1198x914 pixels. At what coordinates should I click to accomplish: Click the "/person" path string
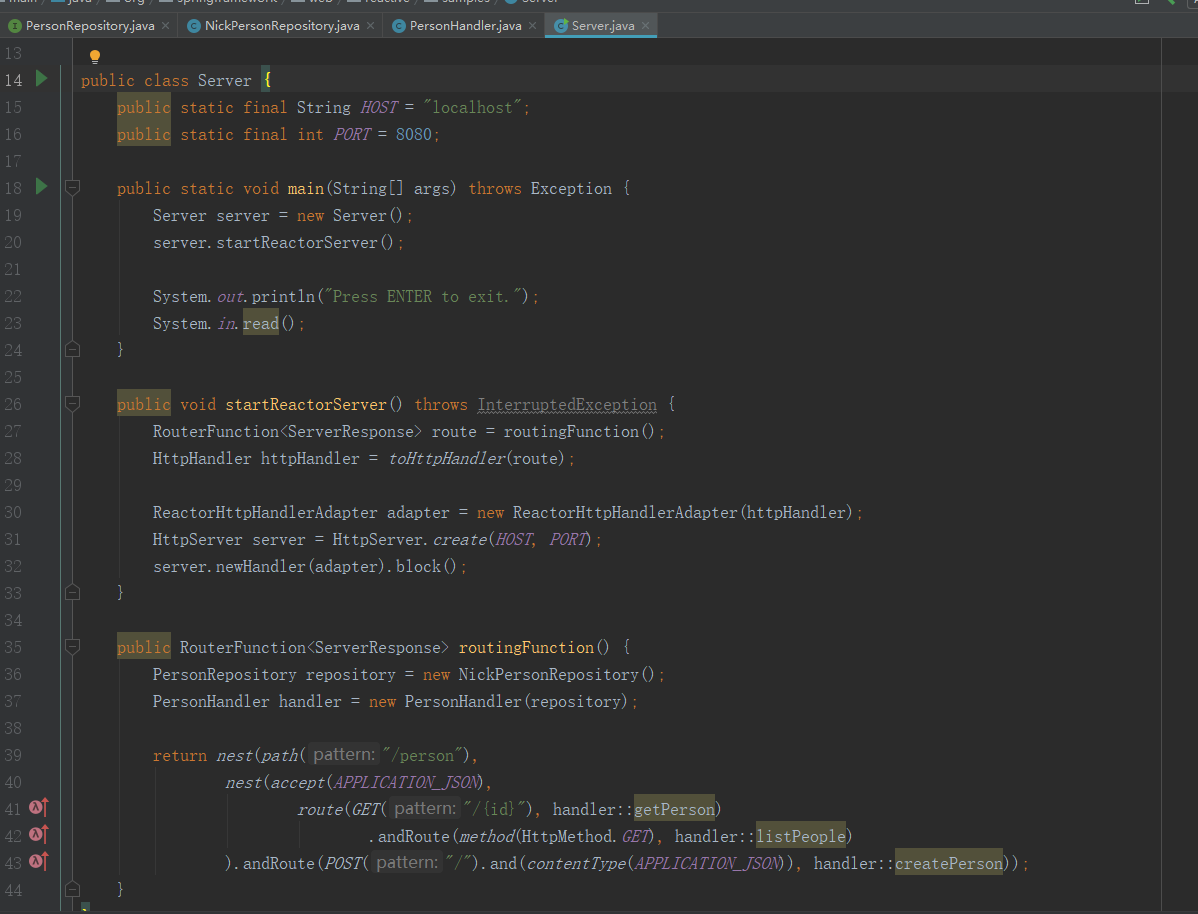pos(423,755)
